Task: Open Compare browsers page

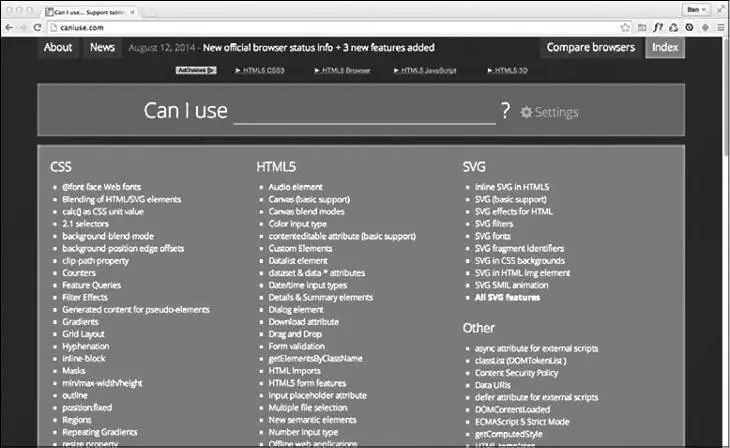Action: (590, 48)
